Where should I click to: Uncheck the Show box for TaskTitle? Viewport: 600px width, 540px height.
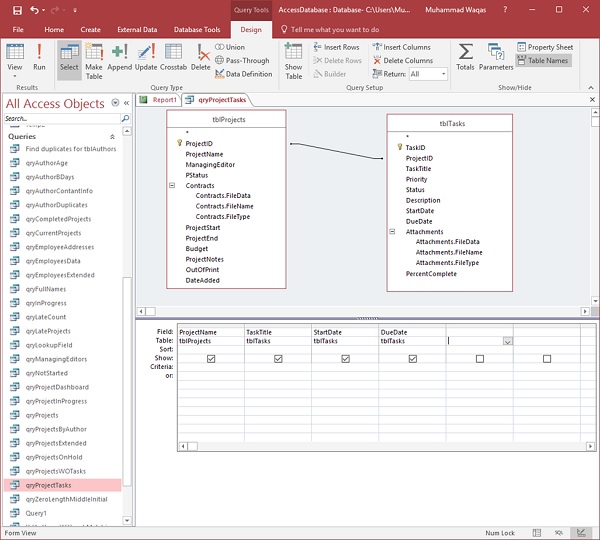click(x=278, y=358)
